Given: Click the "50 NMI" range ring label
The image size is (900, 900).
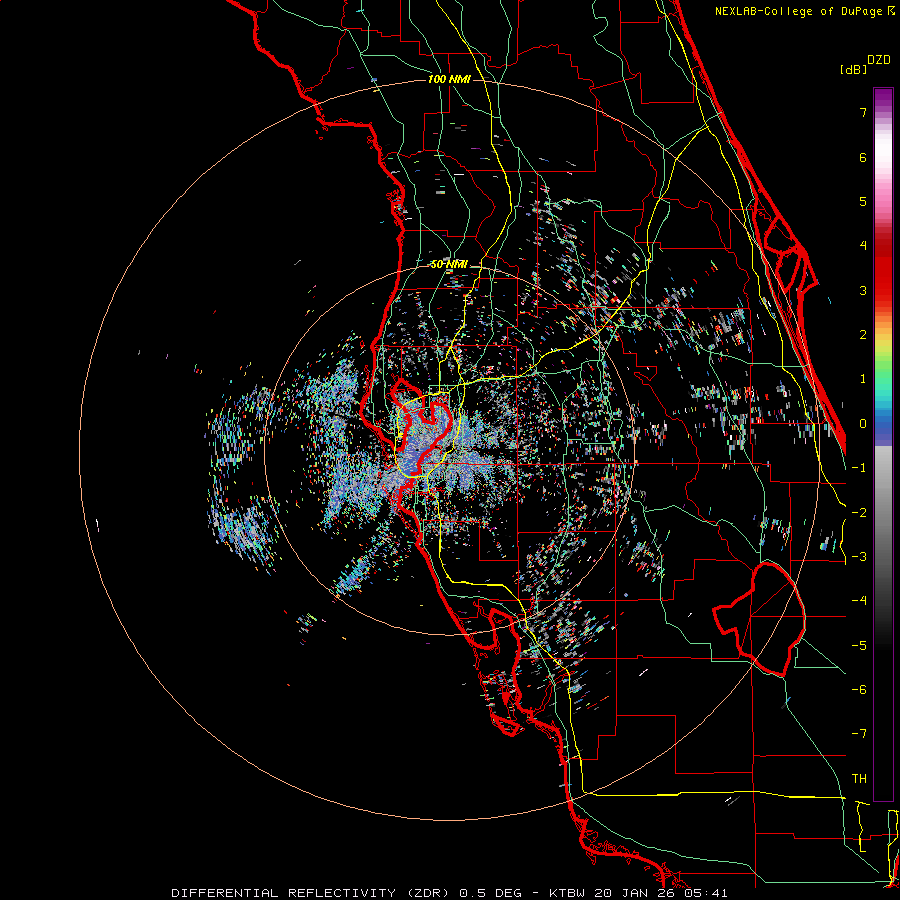Looking at the screenshot, I should 449,264.
